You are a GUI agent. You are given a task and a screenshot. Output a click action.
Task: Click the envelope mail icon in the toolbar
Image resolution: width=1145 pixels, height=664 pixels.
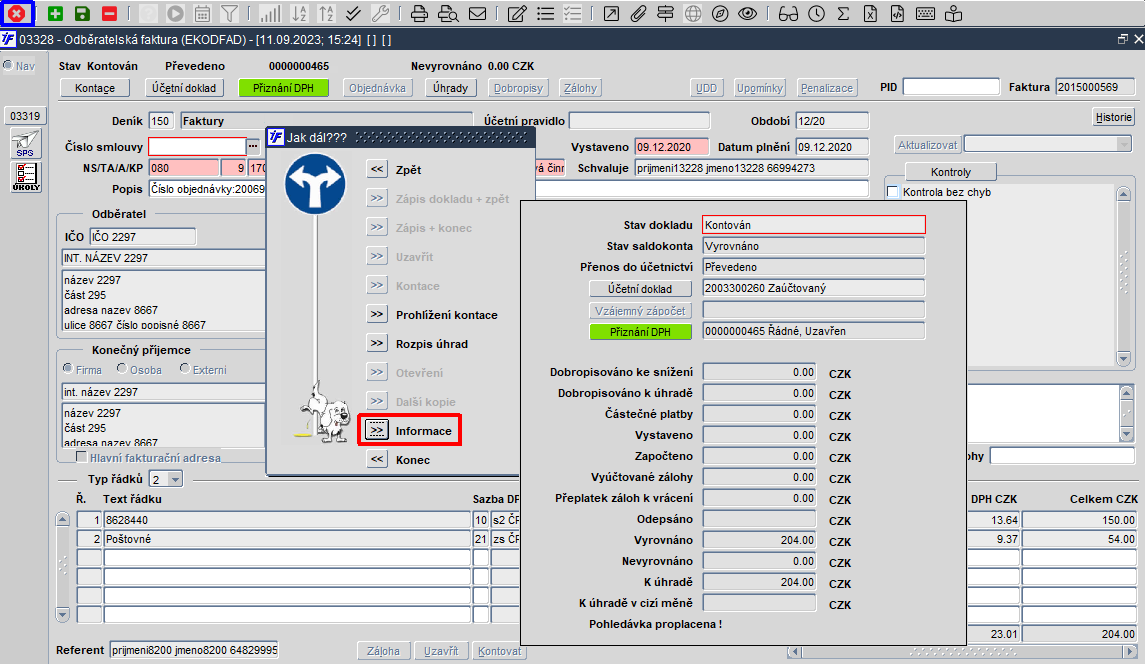pyautogui.click(x=478, y=14)
